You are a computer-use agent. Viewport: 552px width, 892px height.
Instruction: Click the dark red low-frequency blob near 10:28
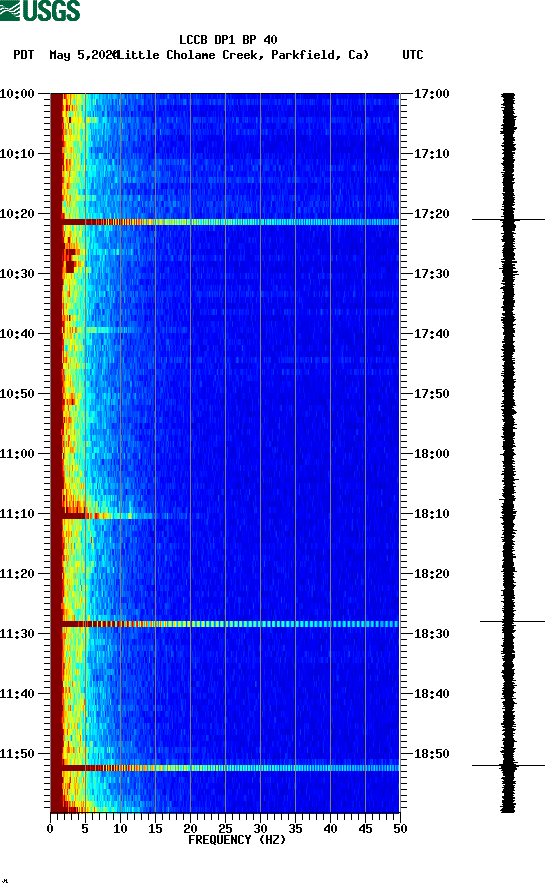click(x=71, y=260)
